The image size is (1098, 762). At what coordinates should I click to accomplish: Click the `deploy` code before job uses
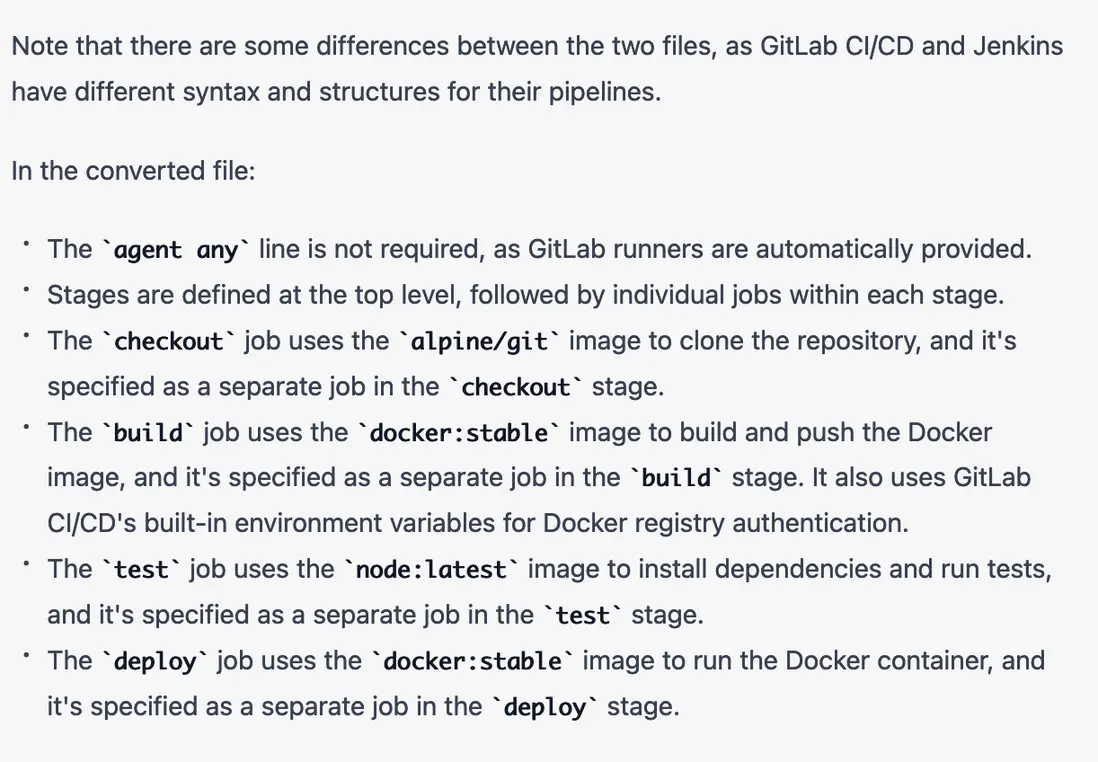[155, 661]
